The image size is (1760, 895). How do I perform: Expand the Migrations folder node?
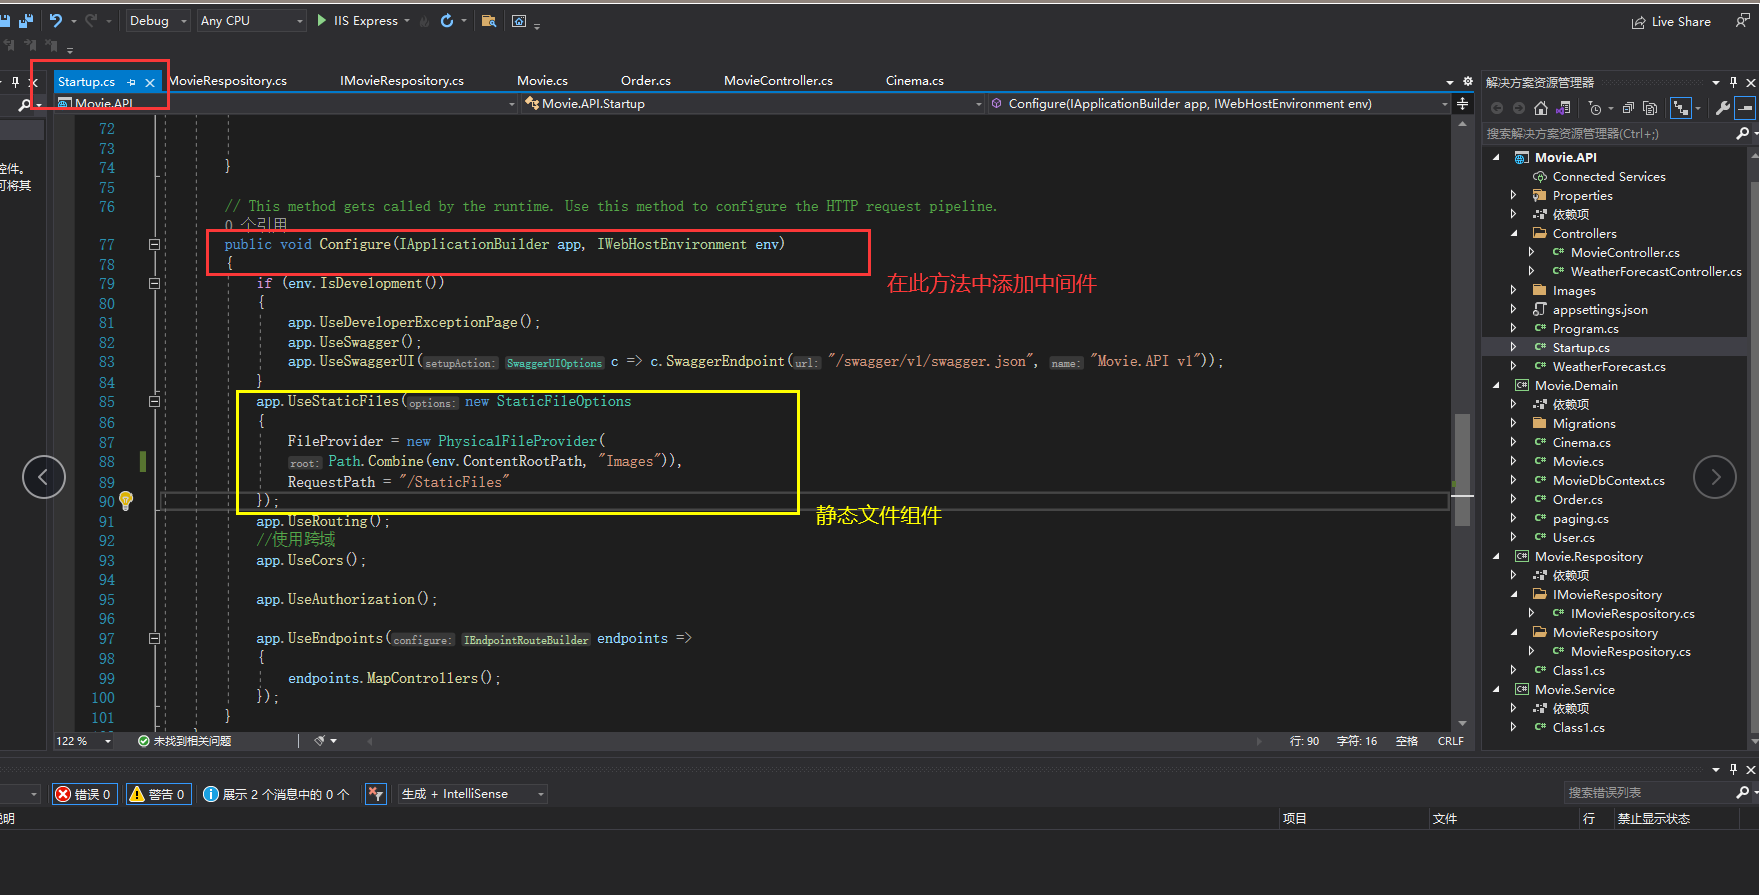coord(1513,424)
